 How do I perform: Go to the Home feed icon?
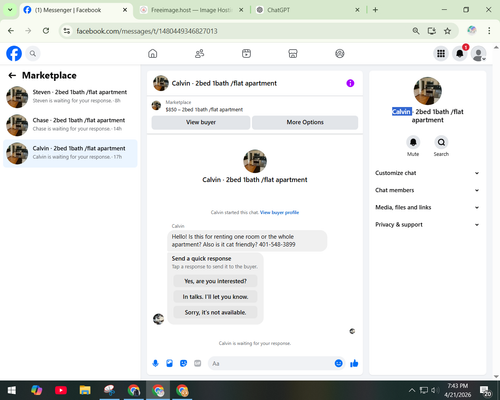[x=153, y=53]
